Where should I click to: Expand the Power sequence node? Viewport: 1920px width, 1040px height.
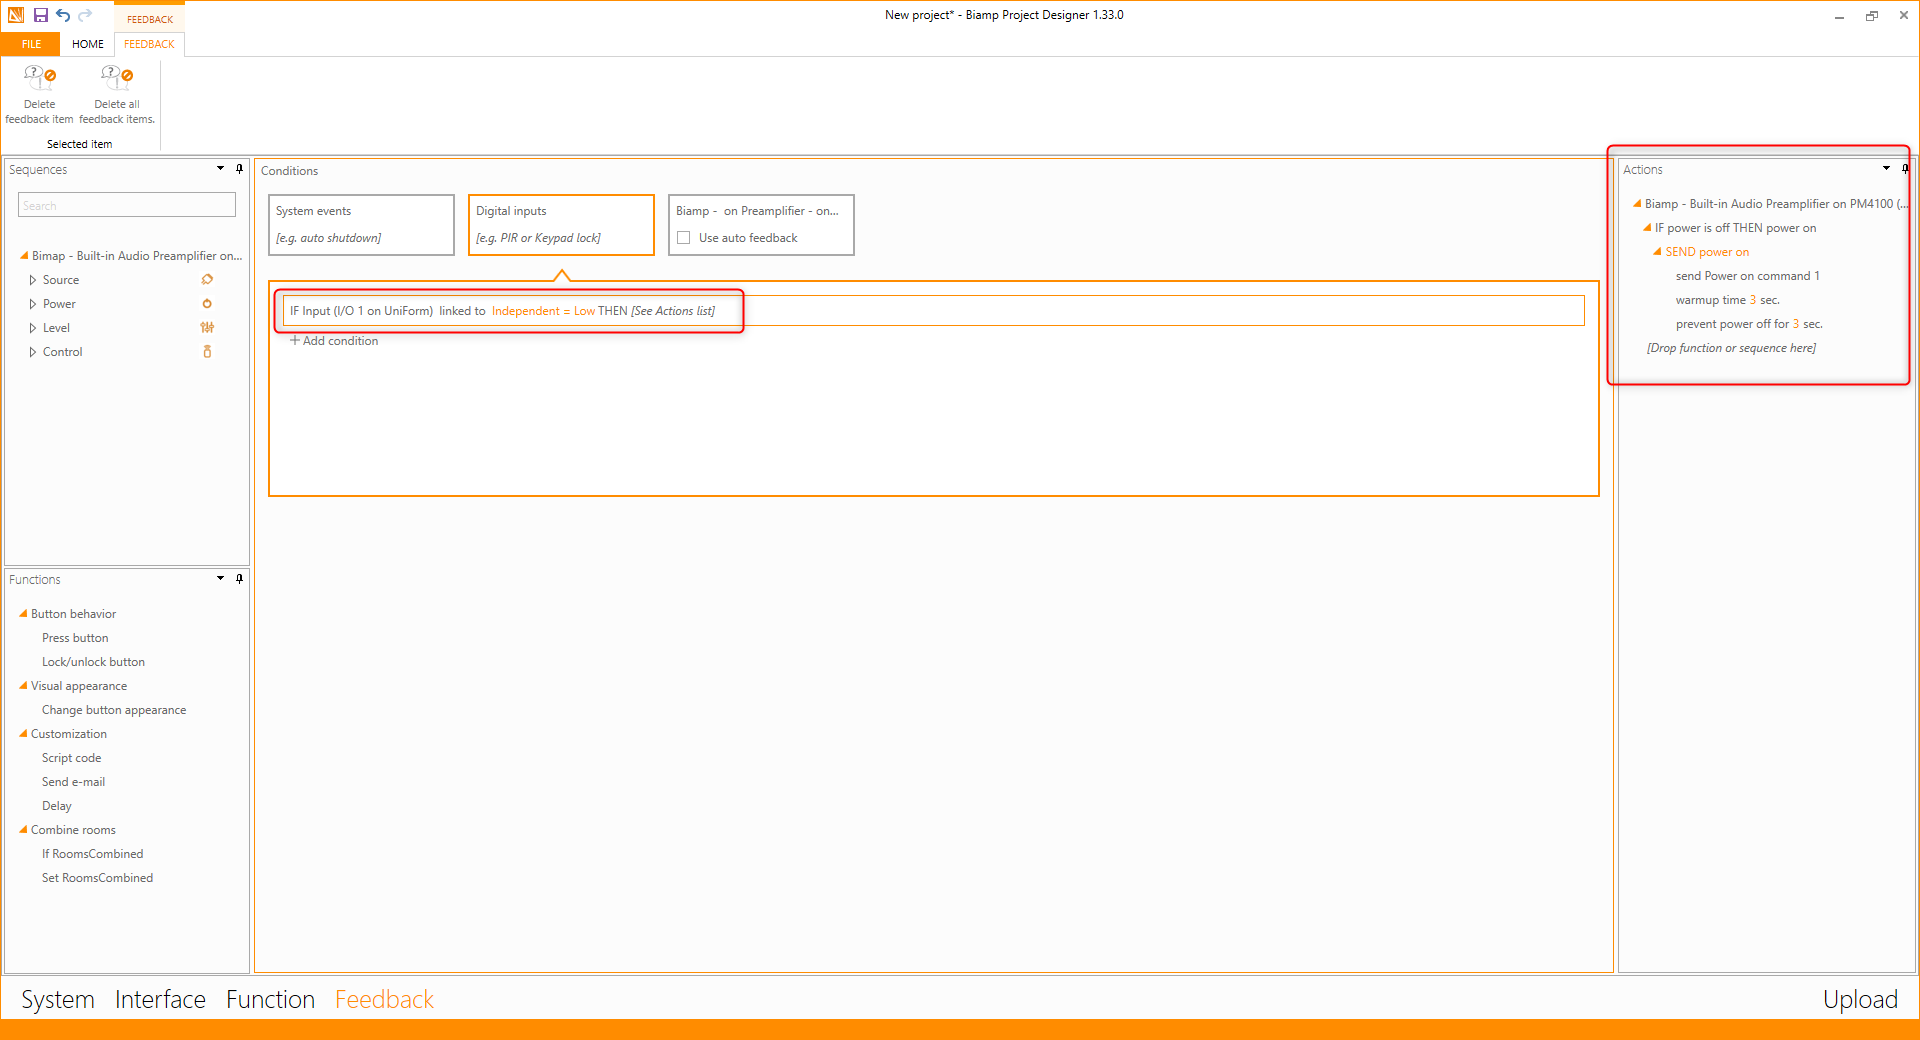point(32,304)
